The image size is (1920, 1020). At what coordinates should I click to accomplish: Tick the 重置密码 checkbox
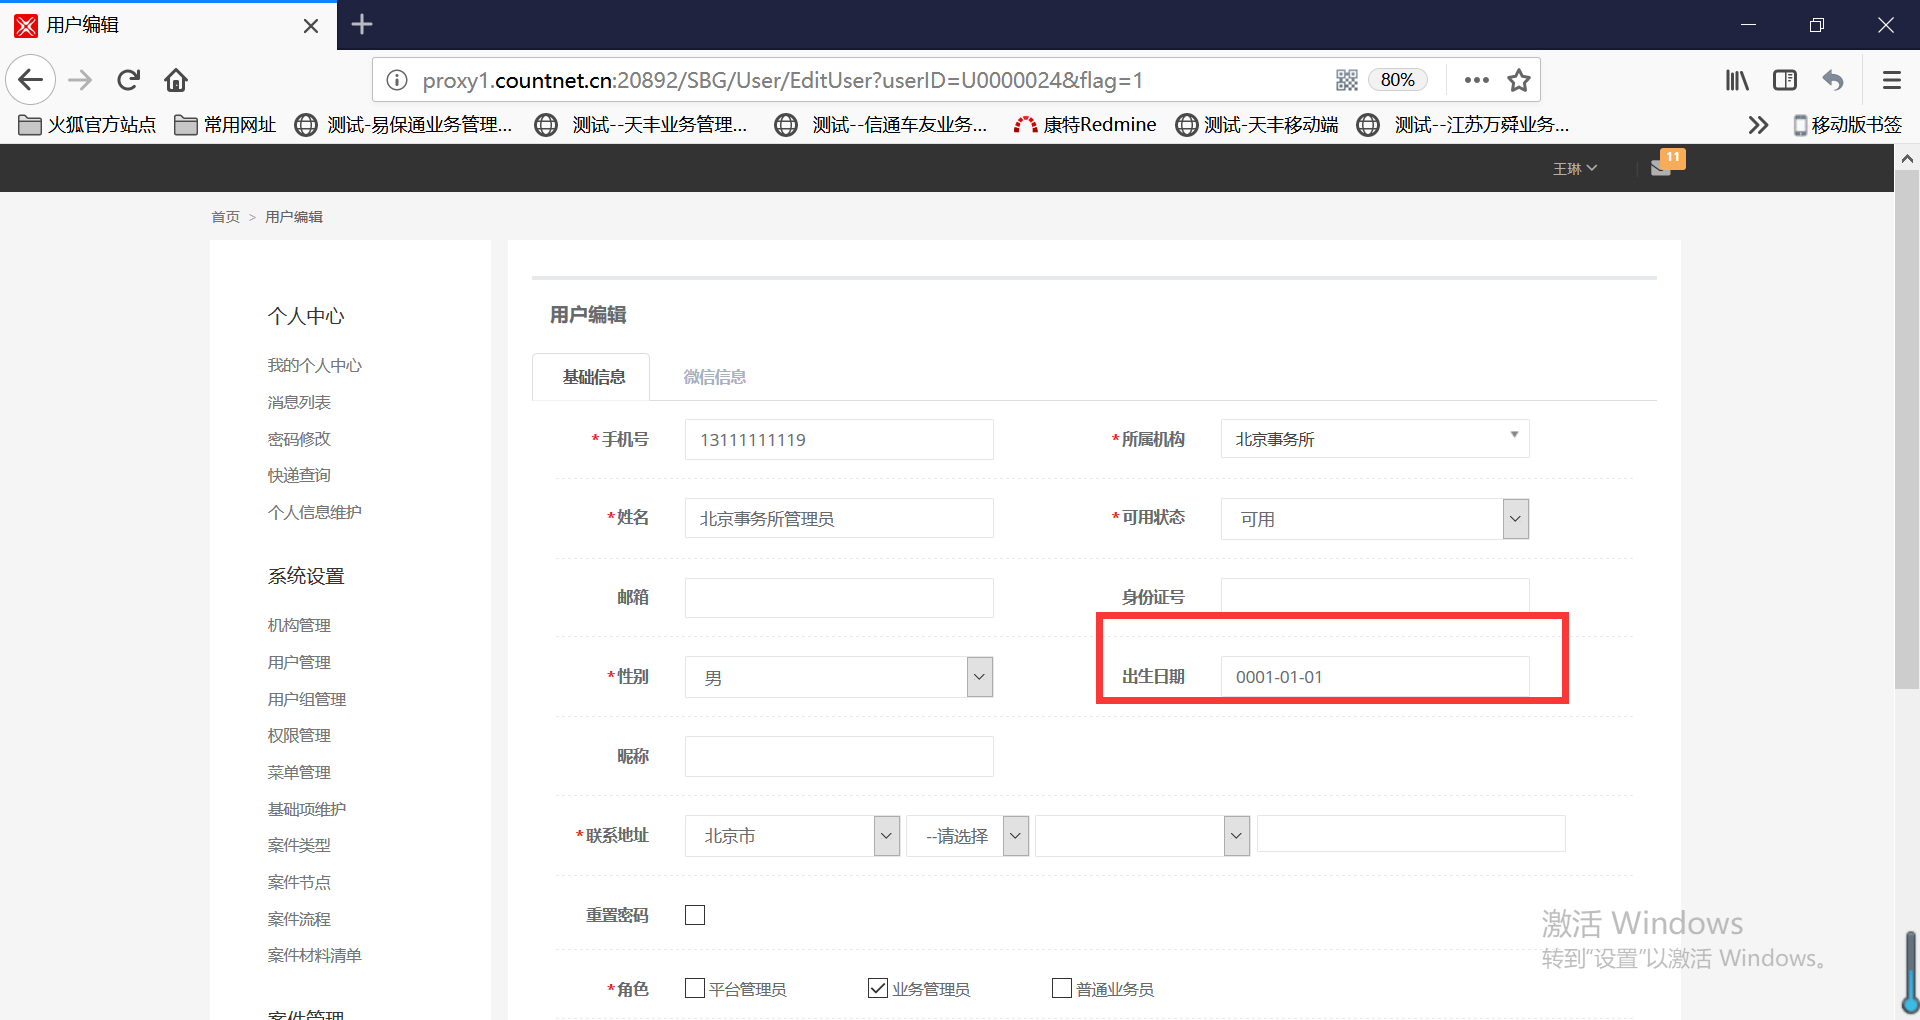695,915
